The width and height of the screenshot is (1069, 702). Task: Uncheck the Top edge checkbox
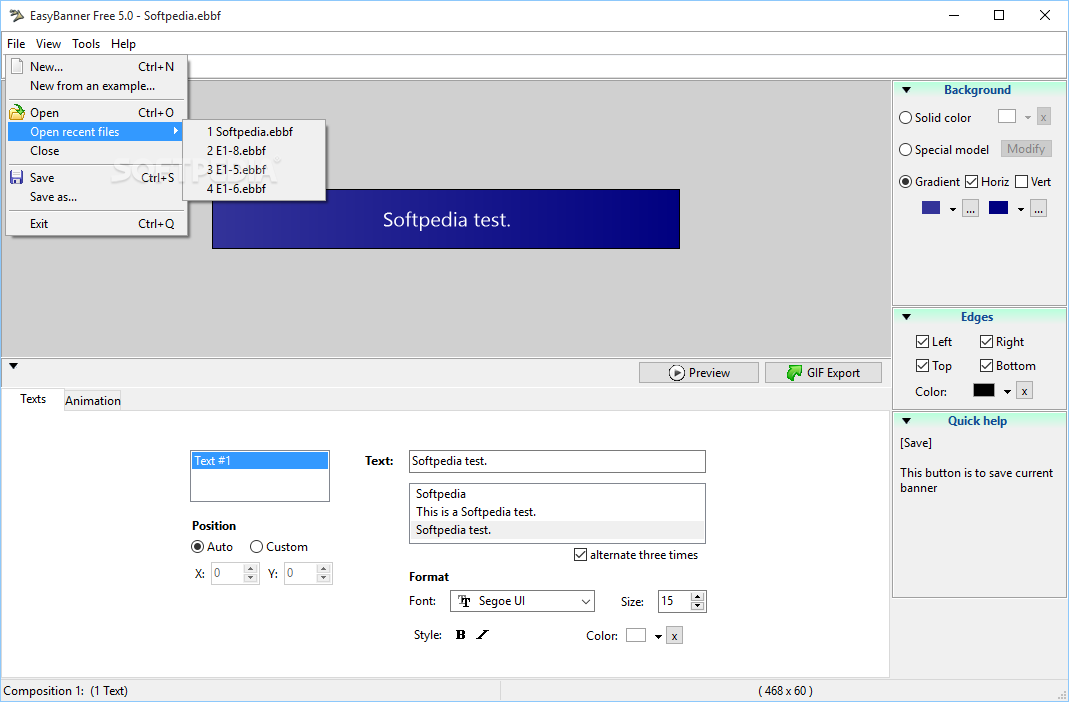coord(922,366)
